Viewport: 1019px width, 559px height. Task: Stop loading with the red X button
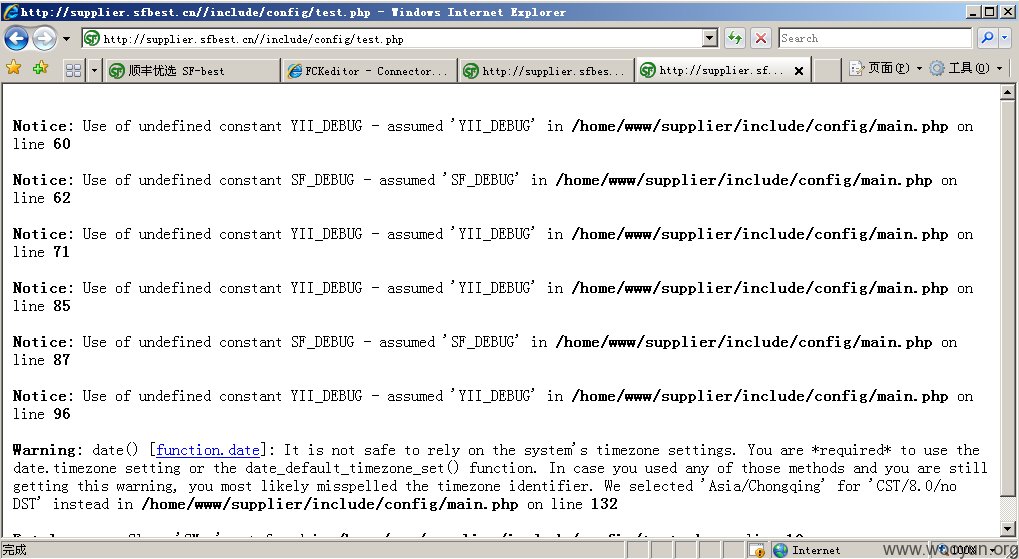pyautogui.click(x=760, y=38)
